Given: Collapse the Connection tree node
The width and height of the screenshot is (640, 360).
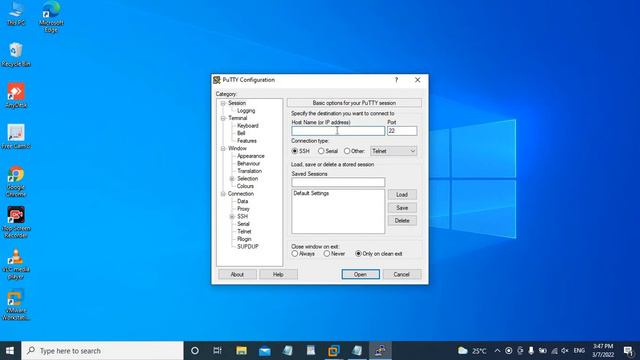Looking at the screenshot, I should [223, 194].
